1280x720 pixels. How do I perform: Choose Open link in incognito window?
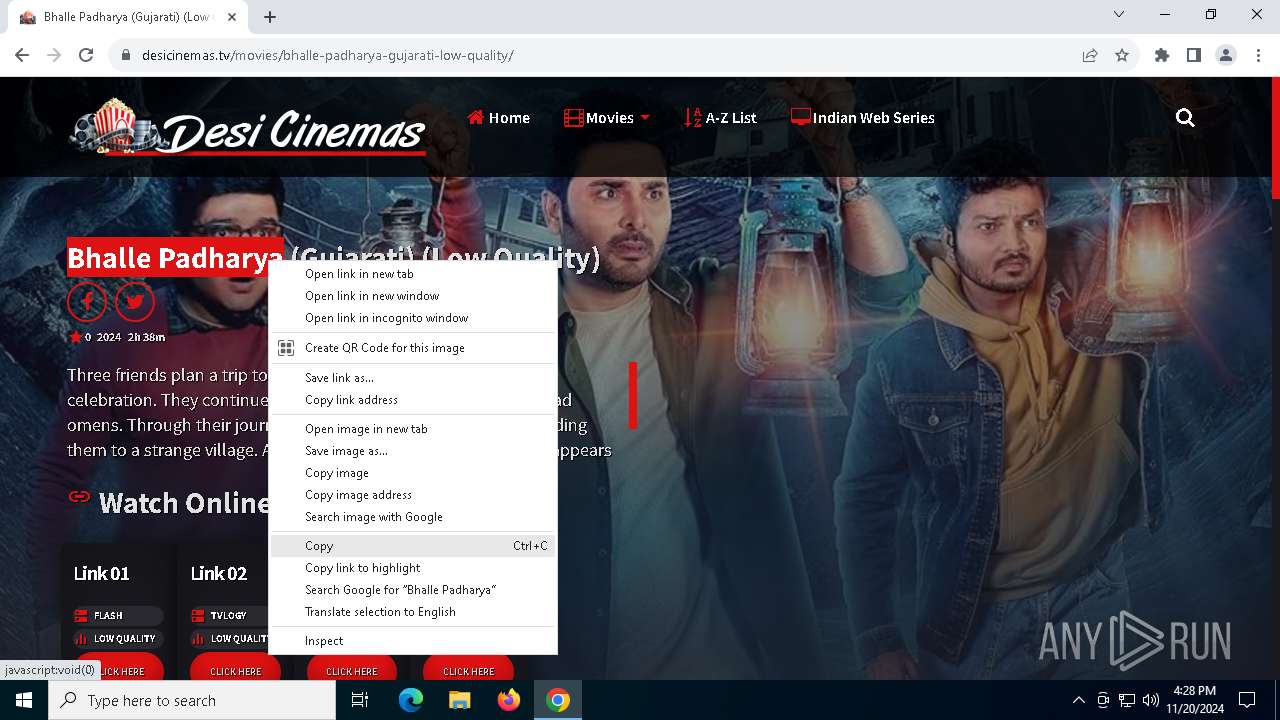(413, 318)
